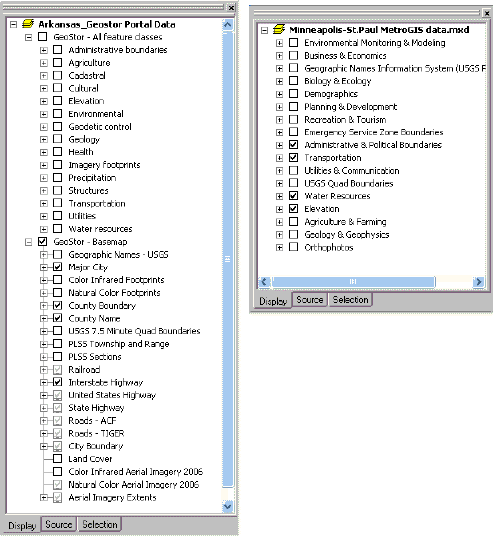
Task: Select the Roads - TIGER layer name
Action: (96, 433)
